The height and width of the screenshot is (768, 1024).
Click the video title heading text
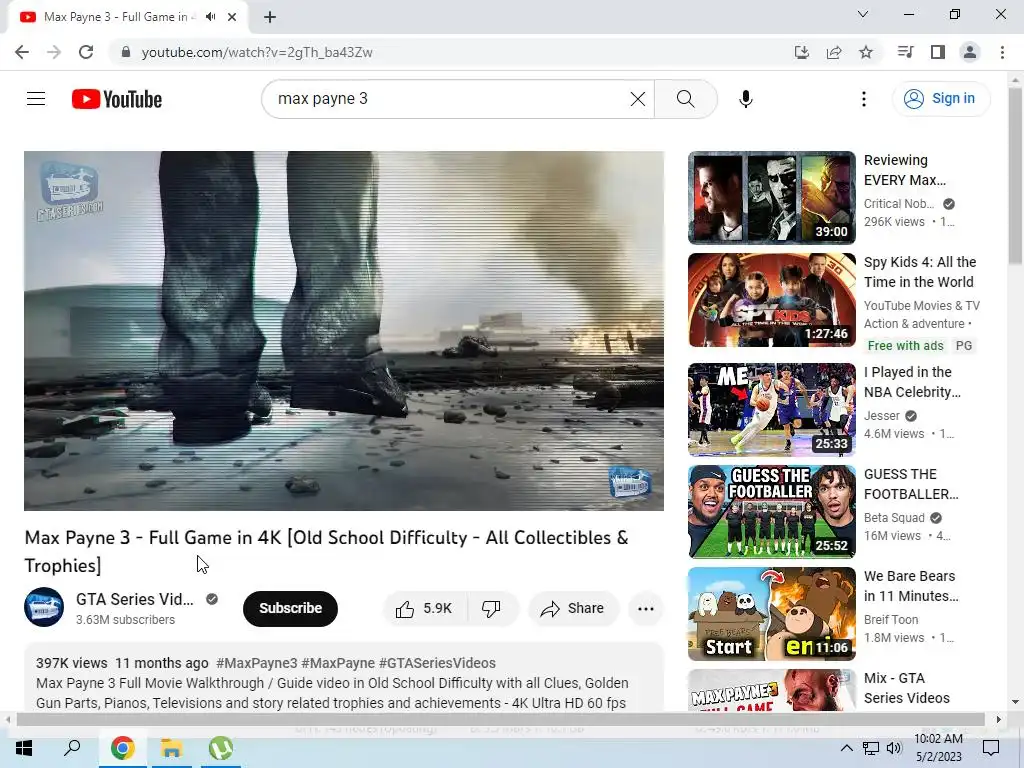(x=327, y=551)
